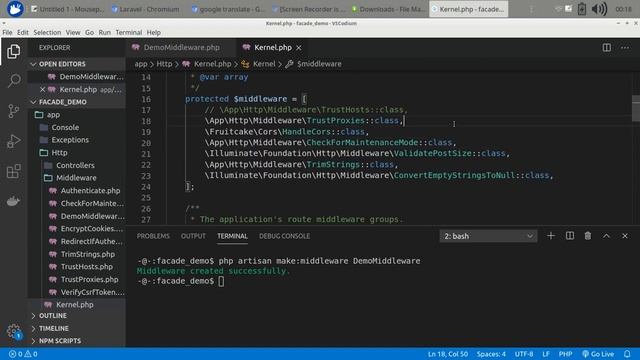
Task: Split the editor right
Action: click(607, 48)
